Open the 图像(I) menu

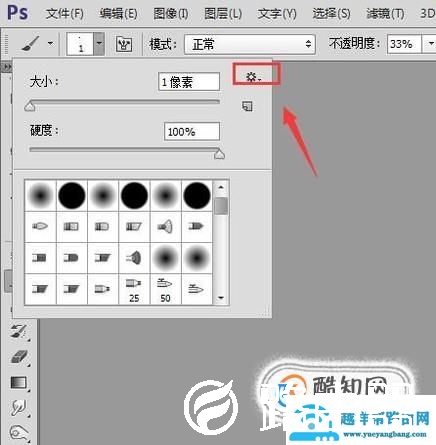171,14
